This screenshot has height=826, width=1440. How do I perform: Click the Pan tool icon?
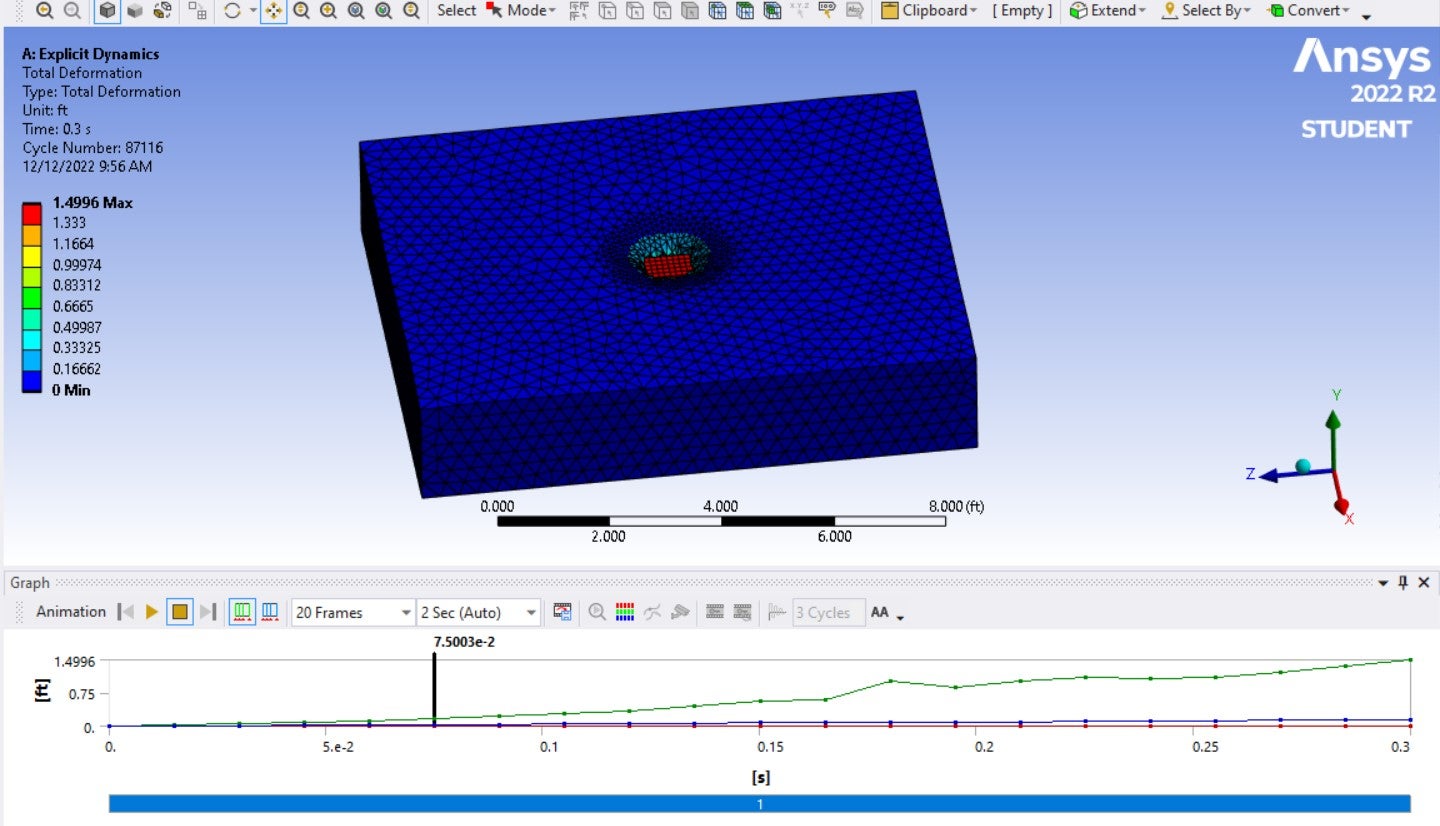(273, 11)
